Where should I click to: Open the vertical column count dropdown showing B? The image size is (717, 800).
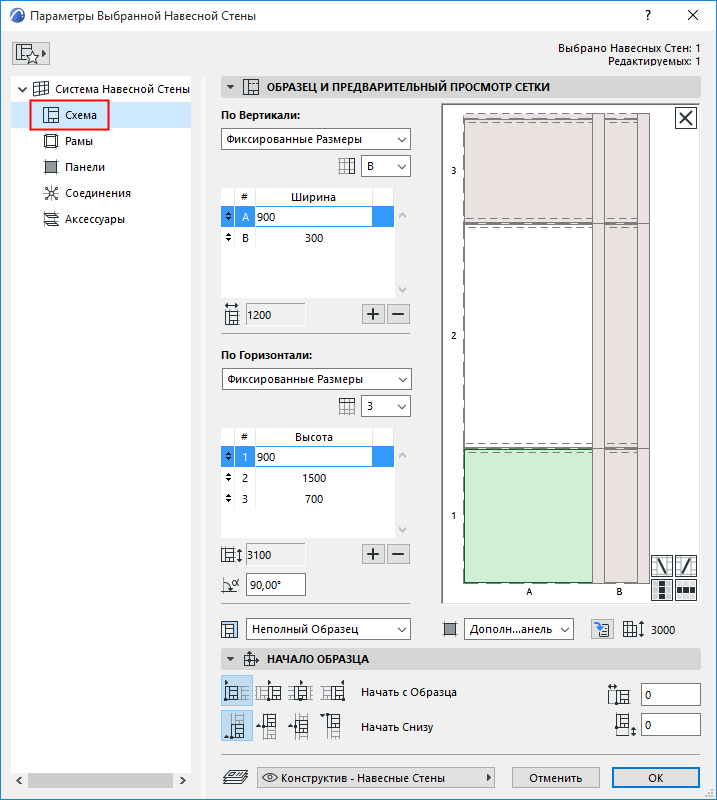(x=386, y=166)
